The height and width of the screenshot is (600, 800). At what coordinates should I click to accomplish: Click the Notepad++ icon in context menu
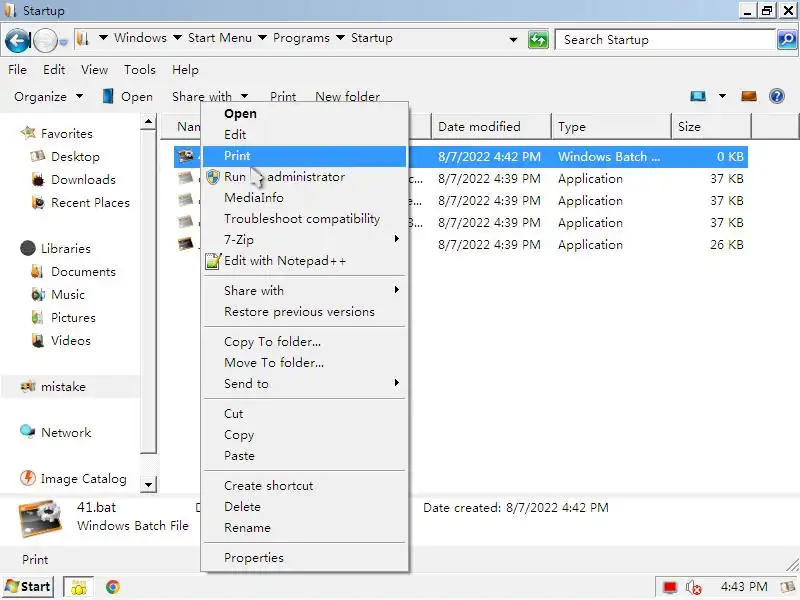(213, 261)
